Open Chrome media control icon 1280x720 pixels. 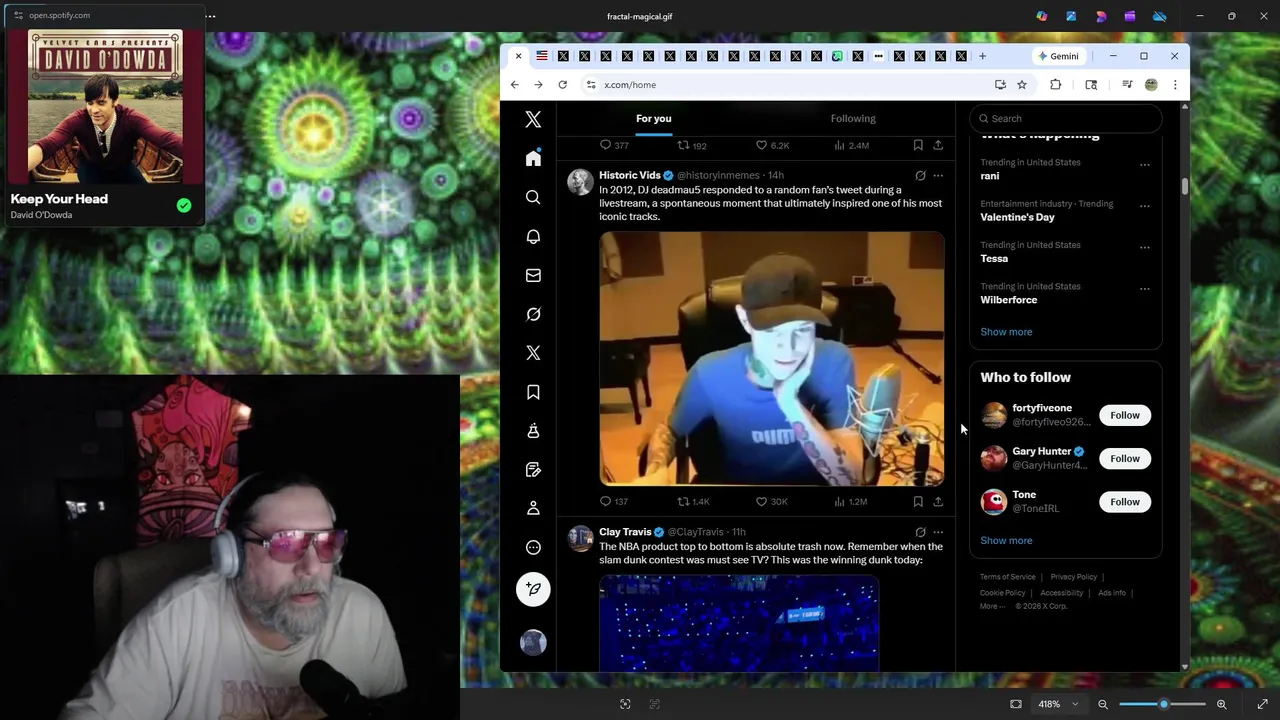point(1127,85)
